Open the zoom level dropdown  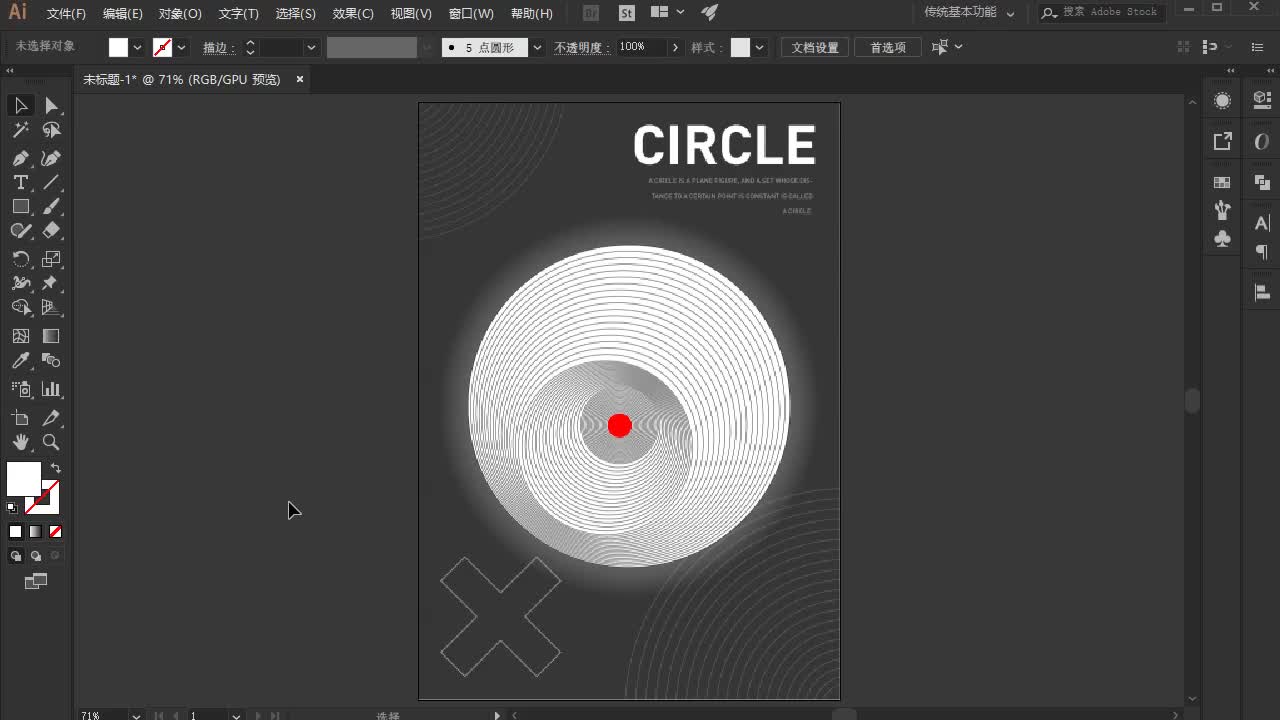[135, 715]
